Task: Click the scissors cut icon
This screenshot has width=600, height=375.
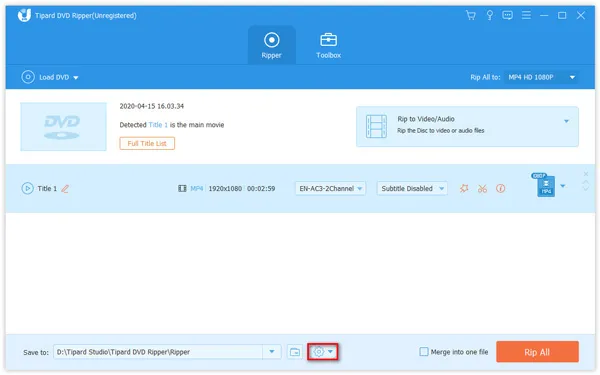Action: click(x=483, y=189)
